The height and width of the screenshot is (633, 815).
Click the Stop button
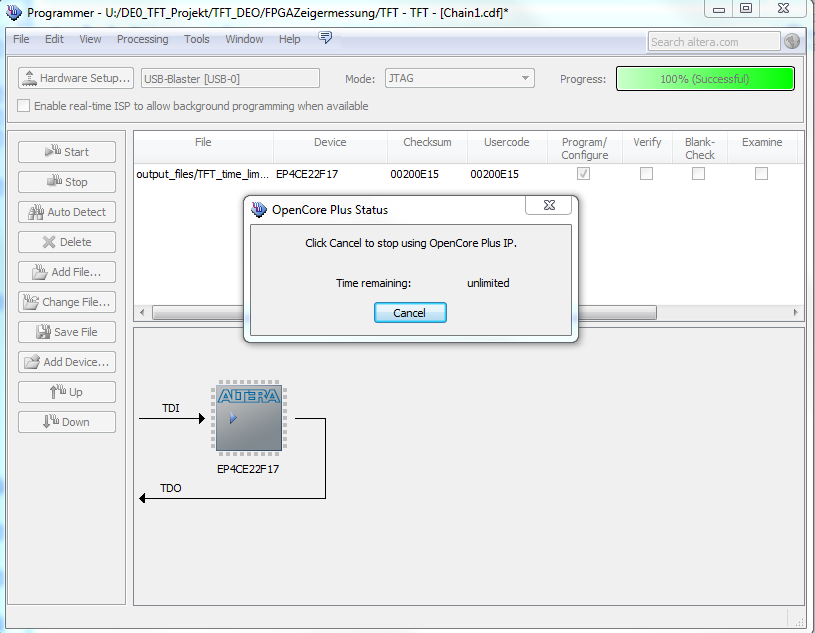point(67,182)
